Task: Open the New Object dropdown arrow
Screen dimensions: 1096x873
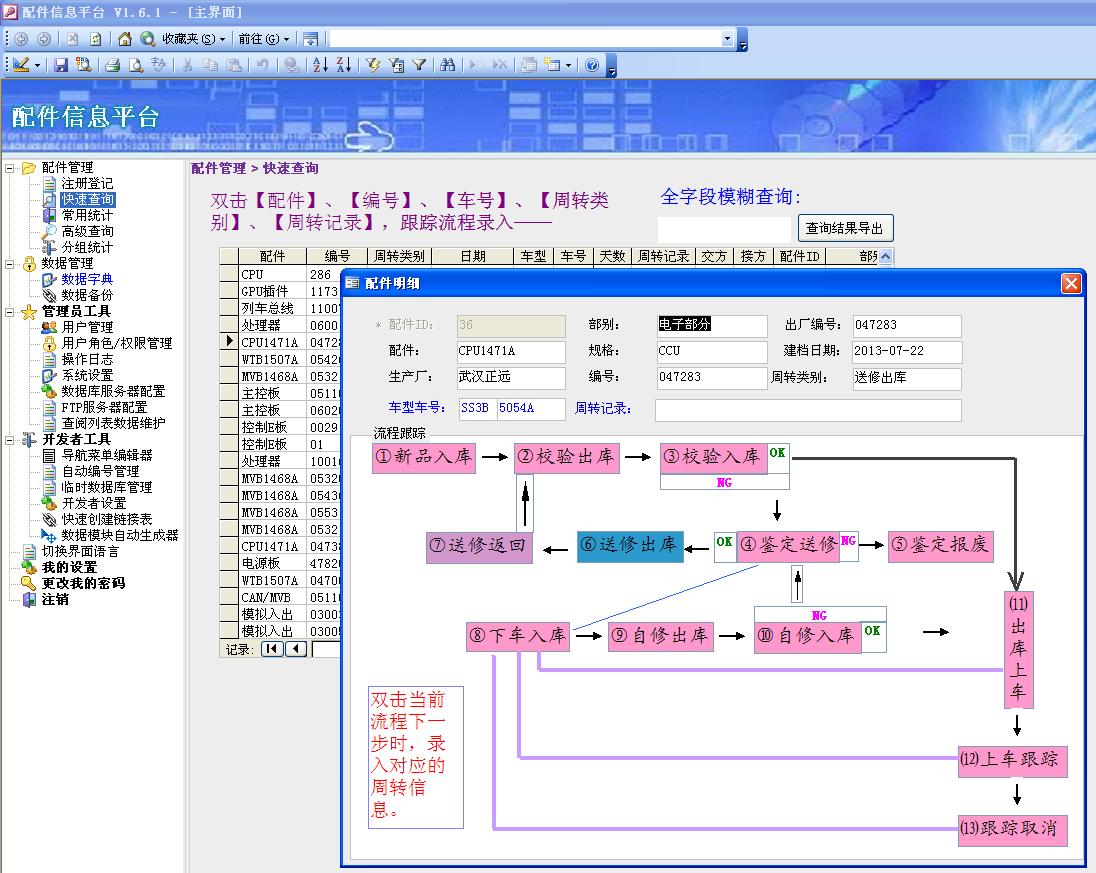Action: 568,66
